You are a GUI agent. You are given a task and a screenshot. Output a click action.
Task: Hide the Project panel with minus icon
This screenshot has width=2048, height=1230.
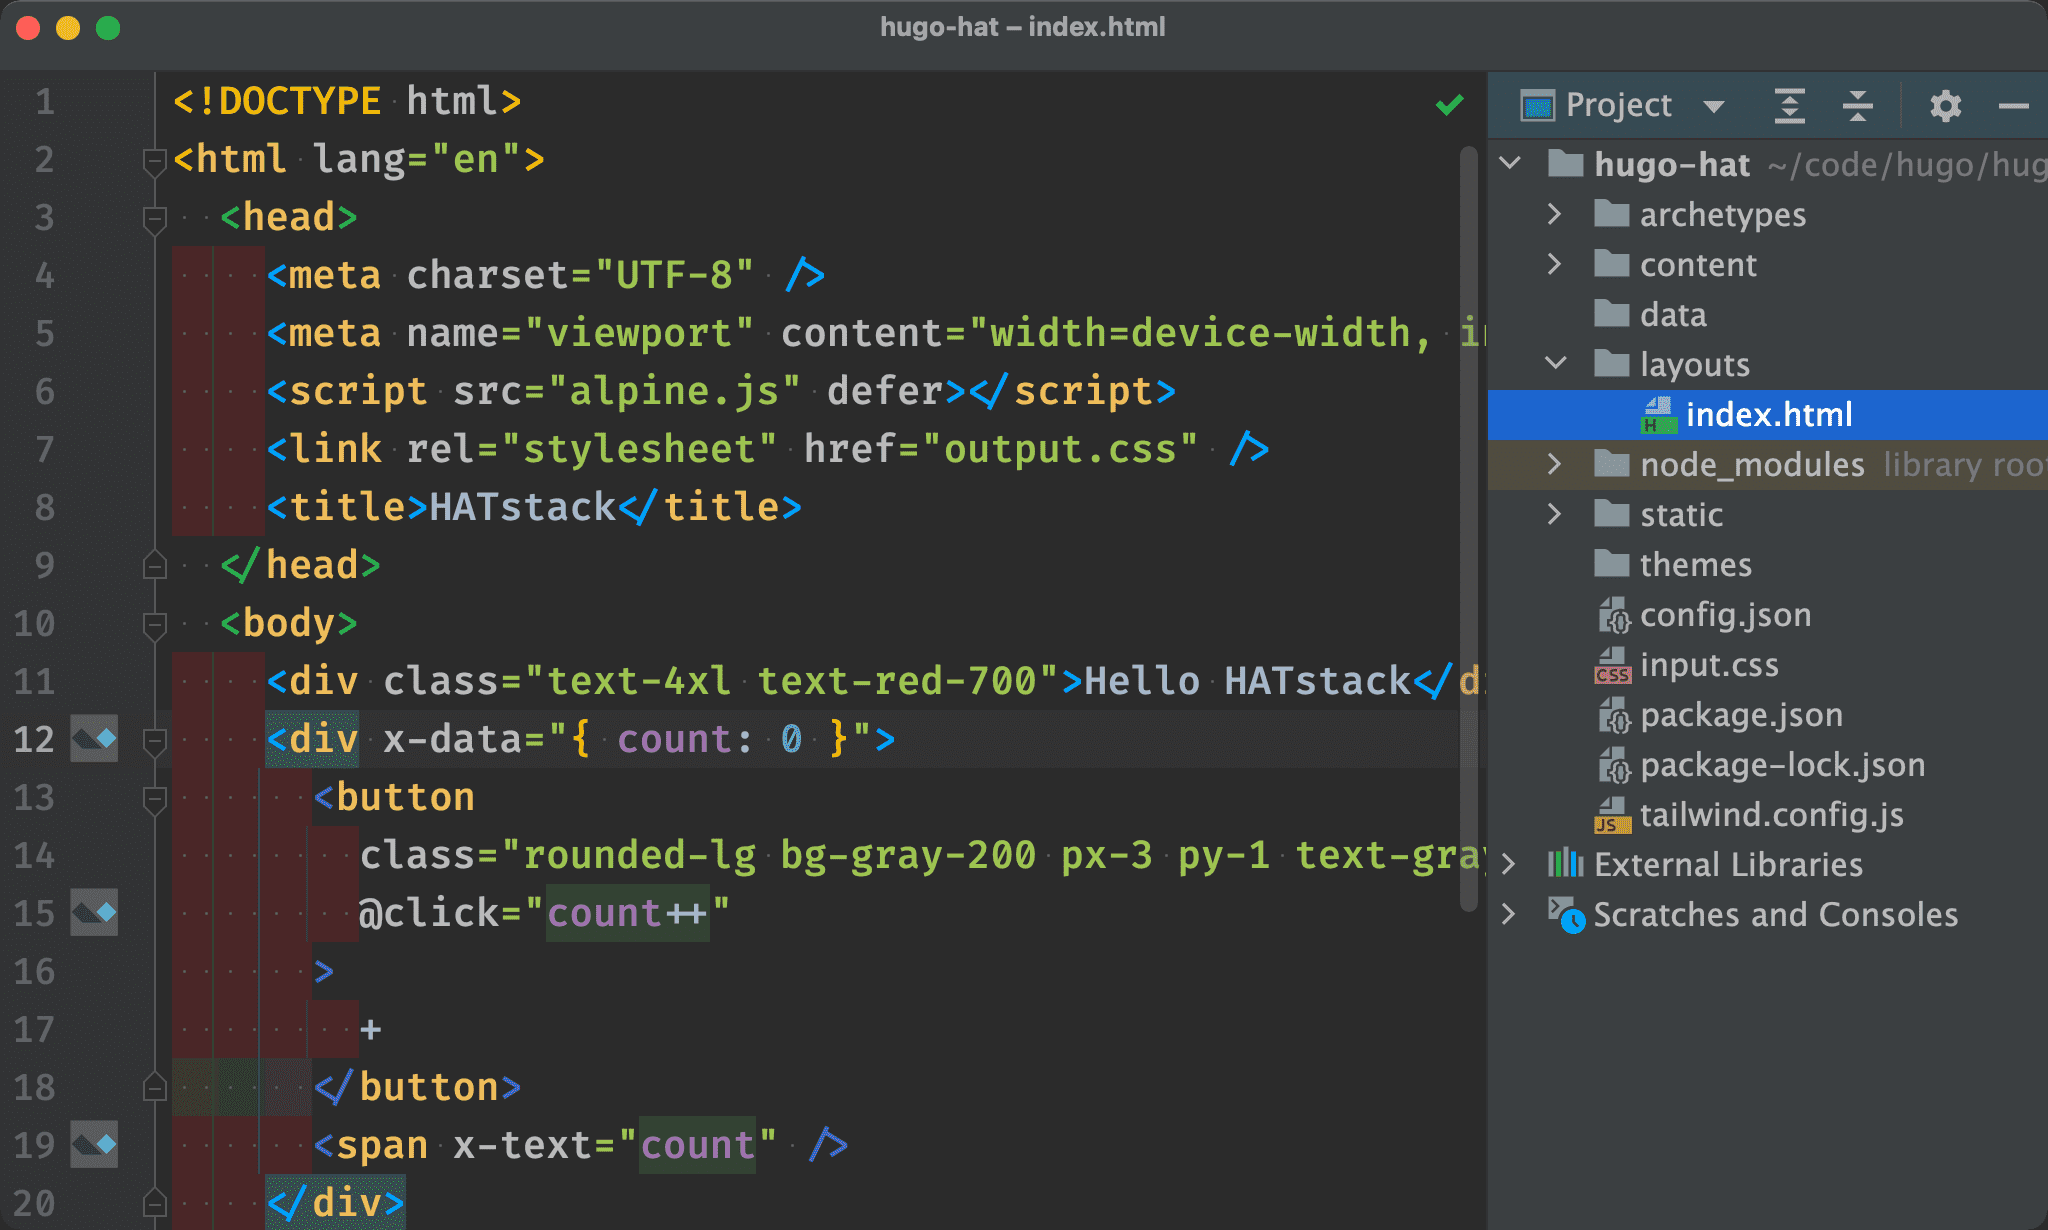[2013, 106]
